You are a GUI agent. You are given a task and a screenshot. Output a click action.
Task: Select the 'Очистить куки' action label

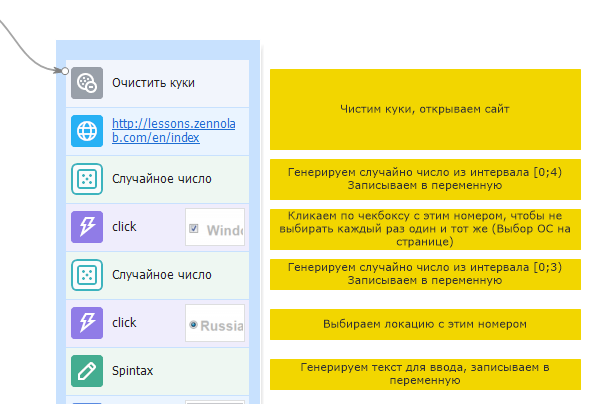[x=153, y=83]
